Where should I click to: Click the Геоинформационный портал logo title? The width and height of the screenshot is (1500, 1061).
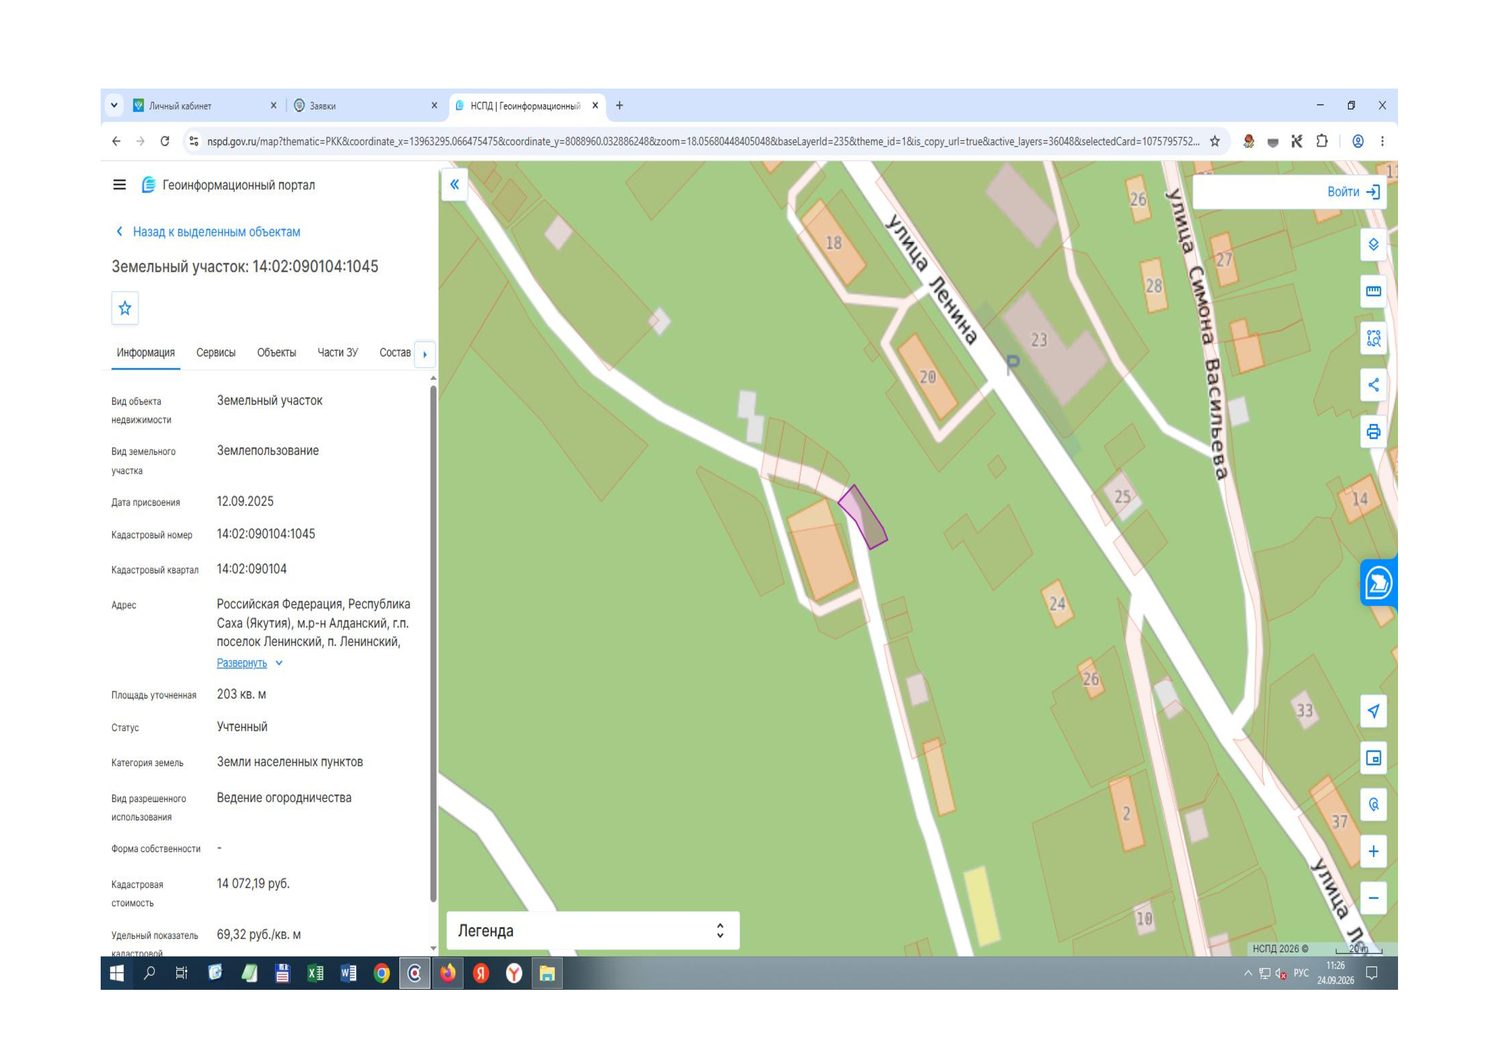228,185
